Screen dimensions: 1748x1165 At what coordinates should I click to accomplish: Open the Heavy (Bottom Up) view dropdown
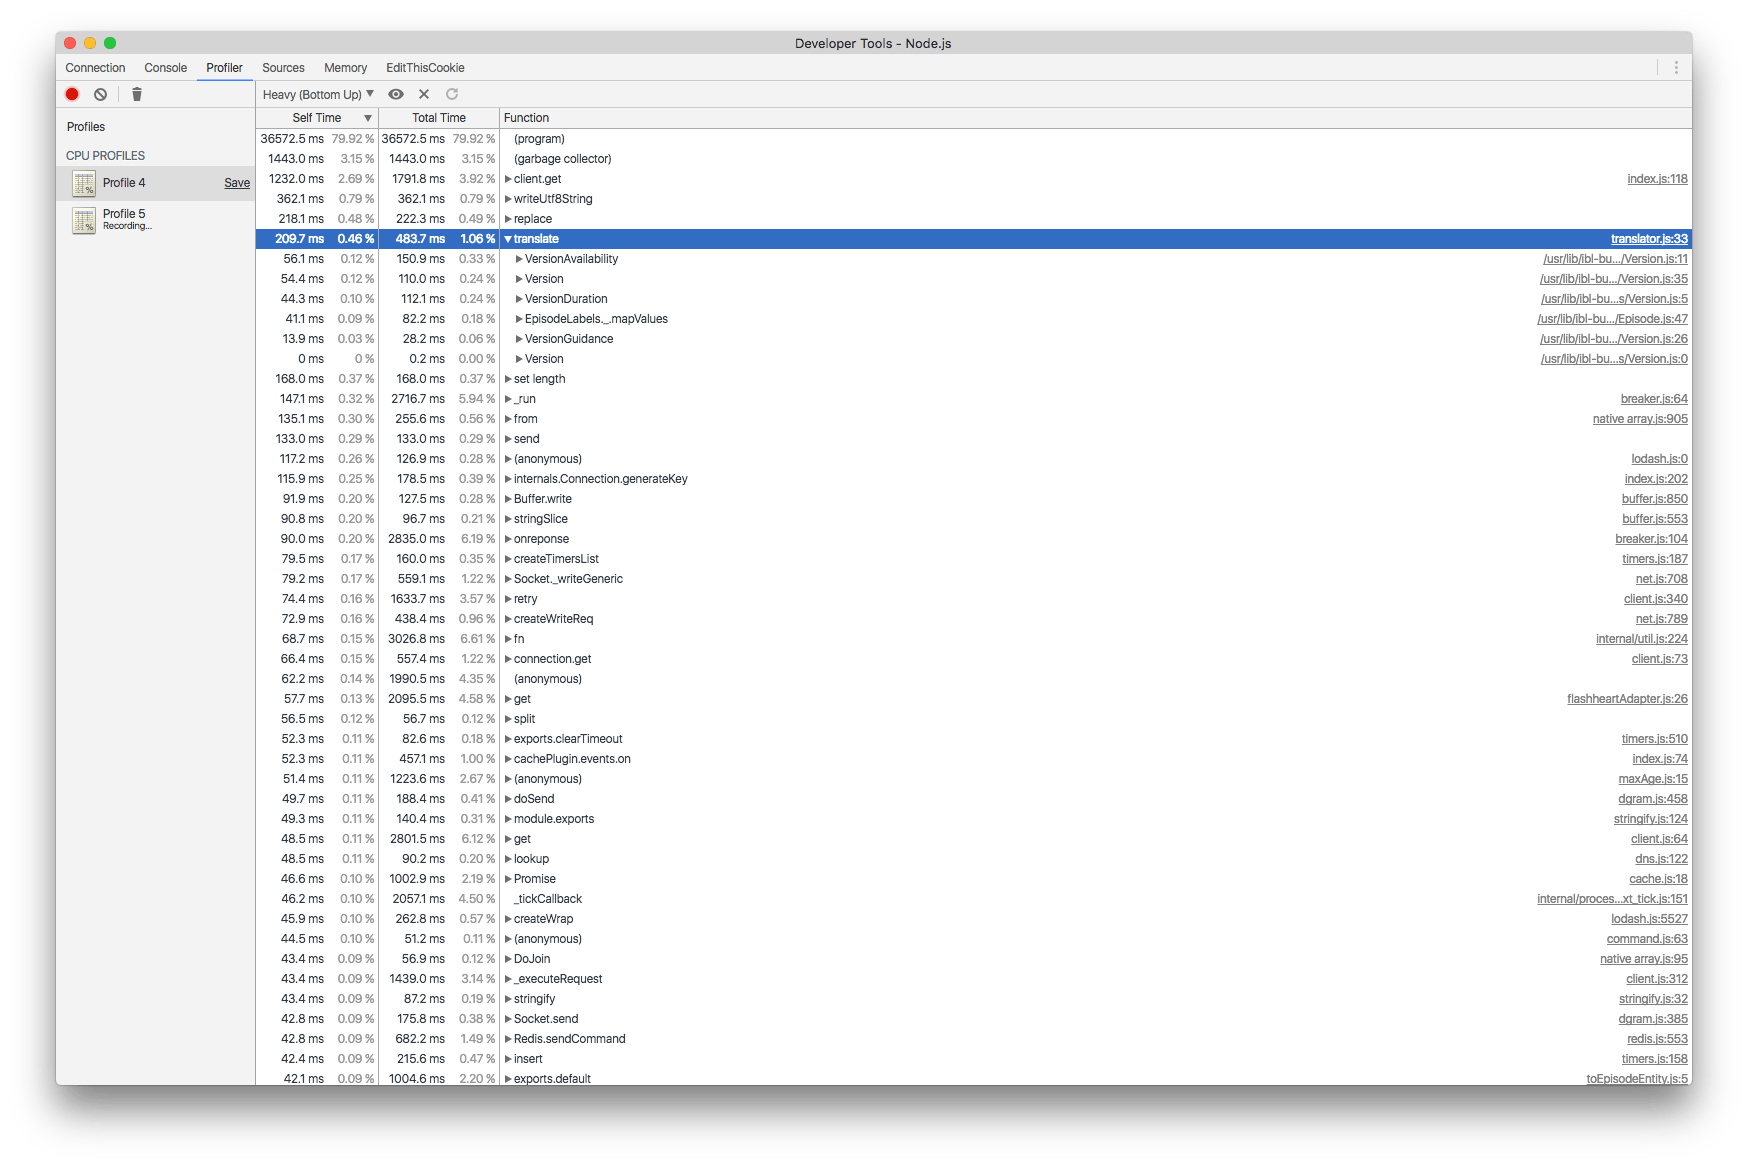tap(318, 94)
